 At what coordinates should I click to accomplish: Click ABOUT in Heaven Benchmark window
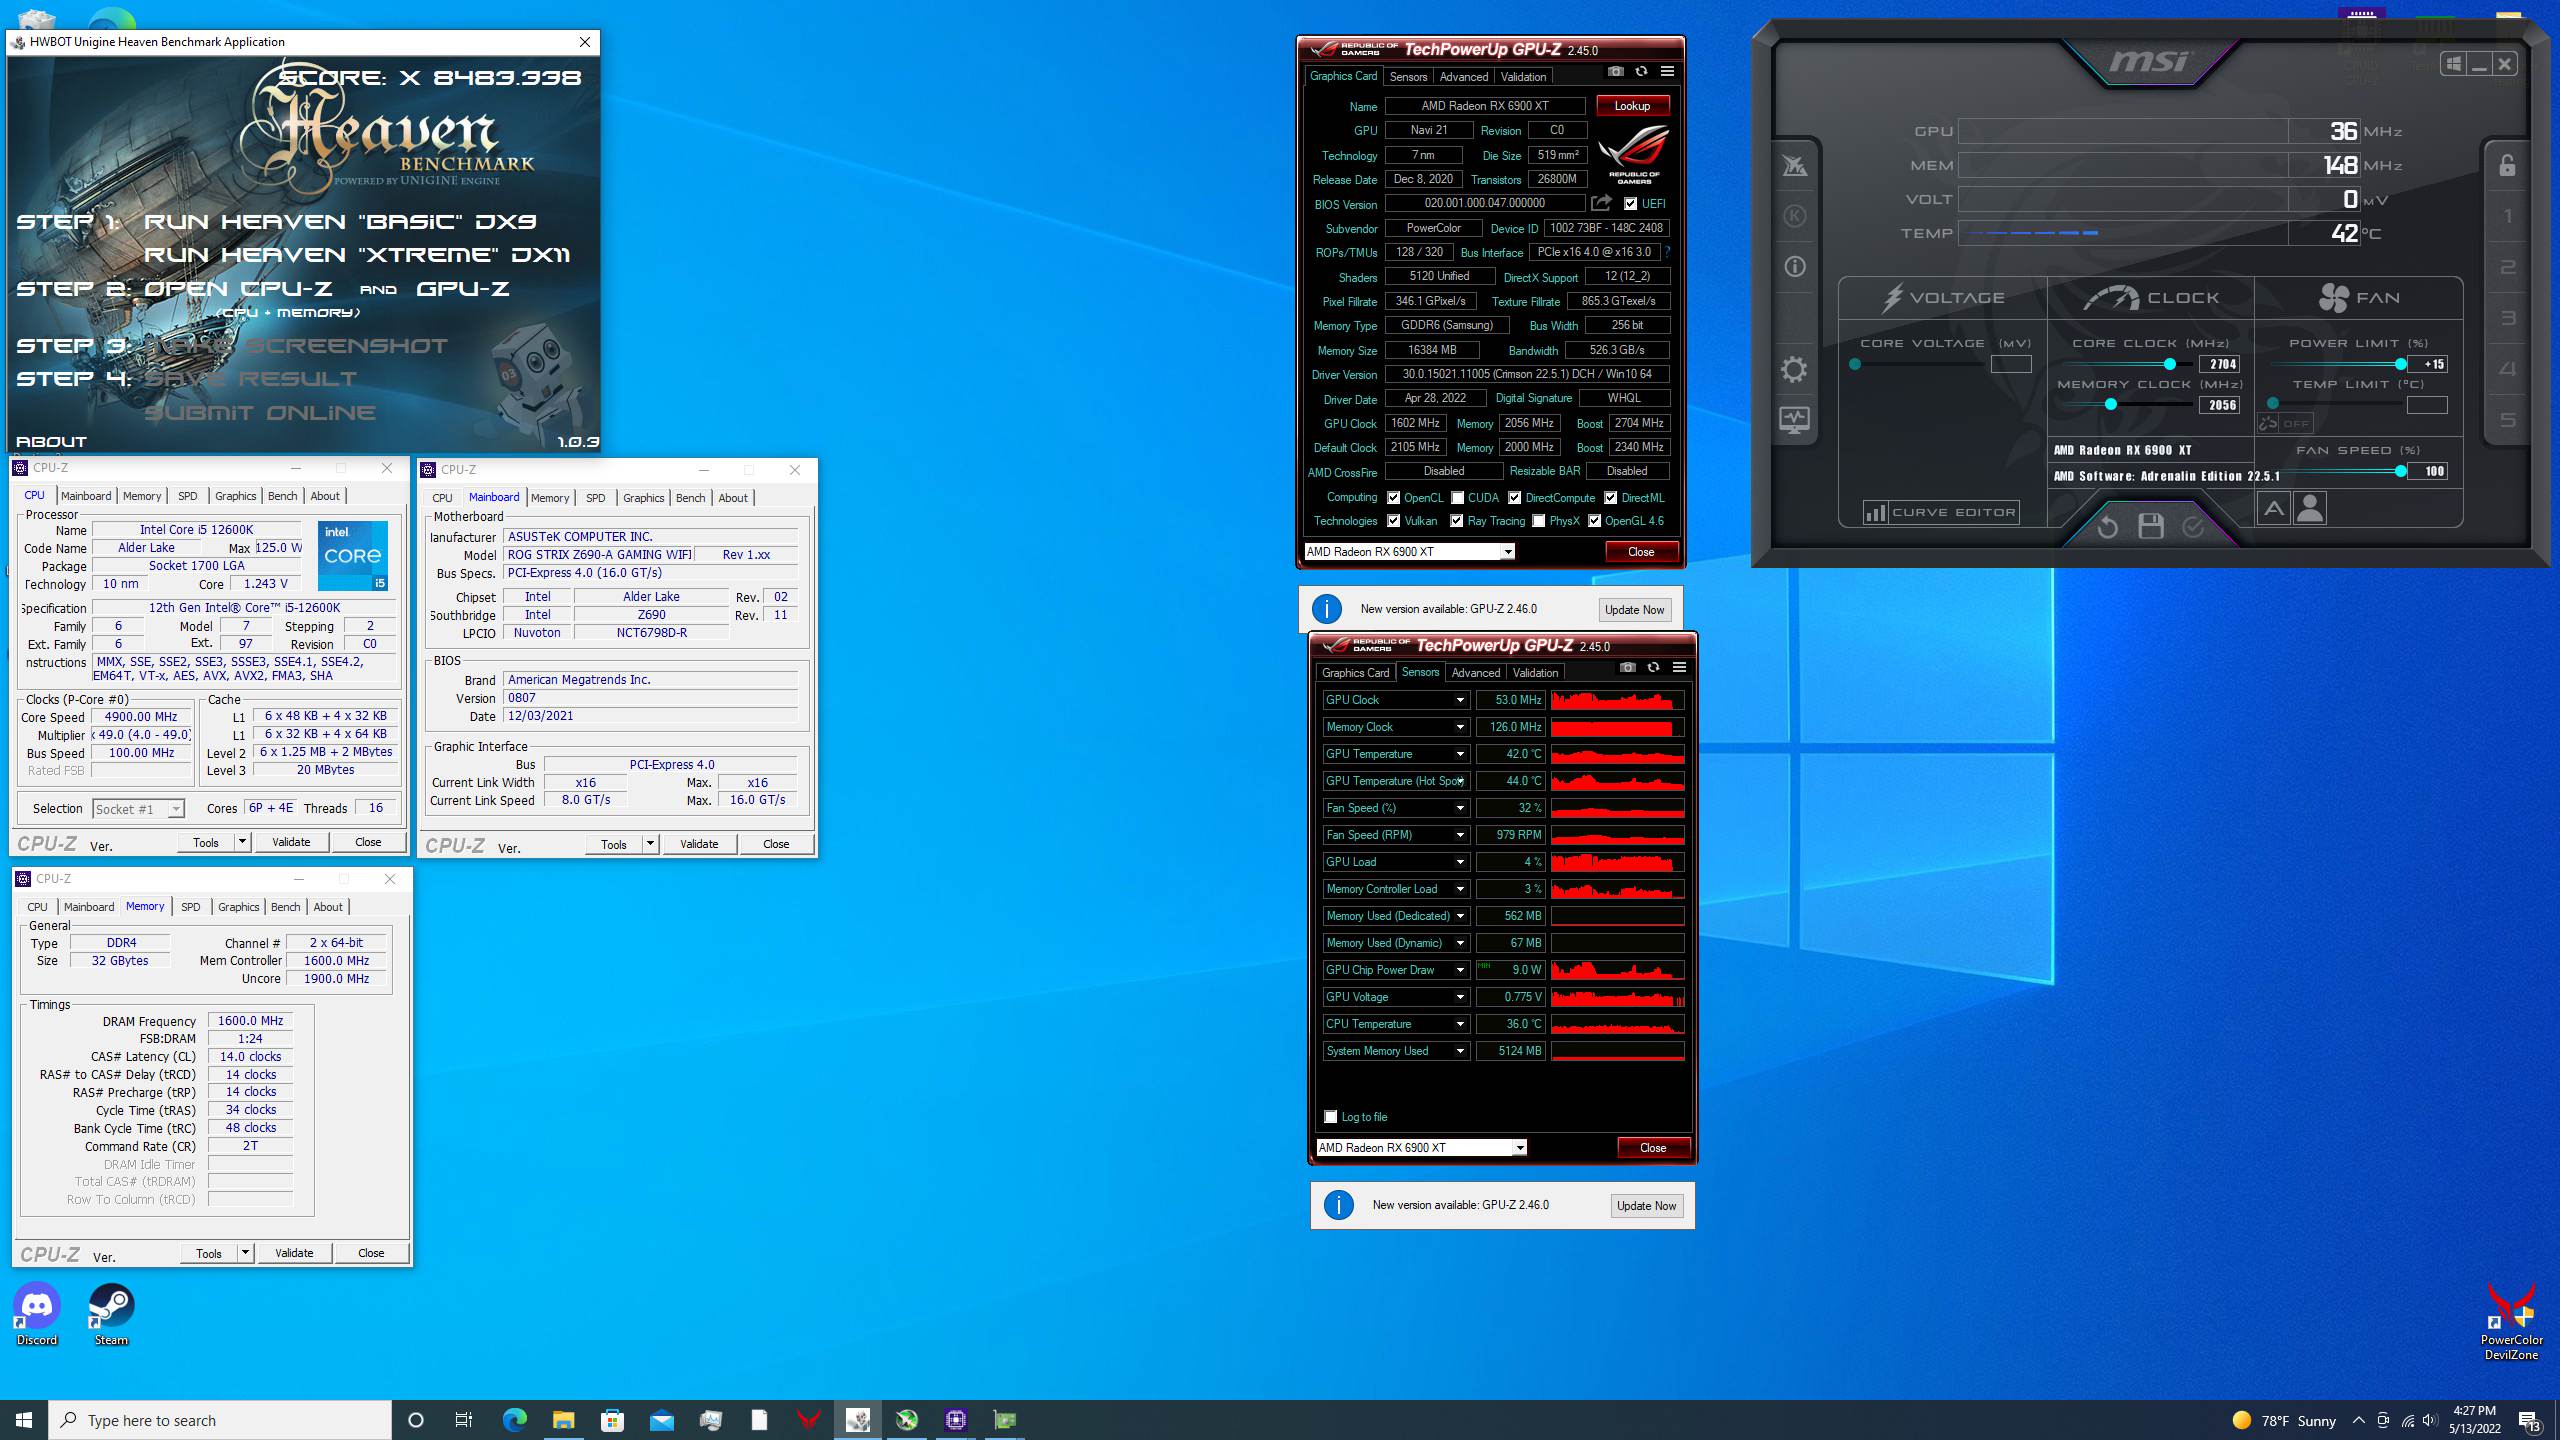click(x=51, y=441)
